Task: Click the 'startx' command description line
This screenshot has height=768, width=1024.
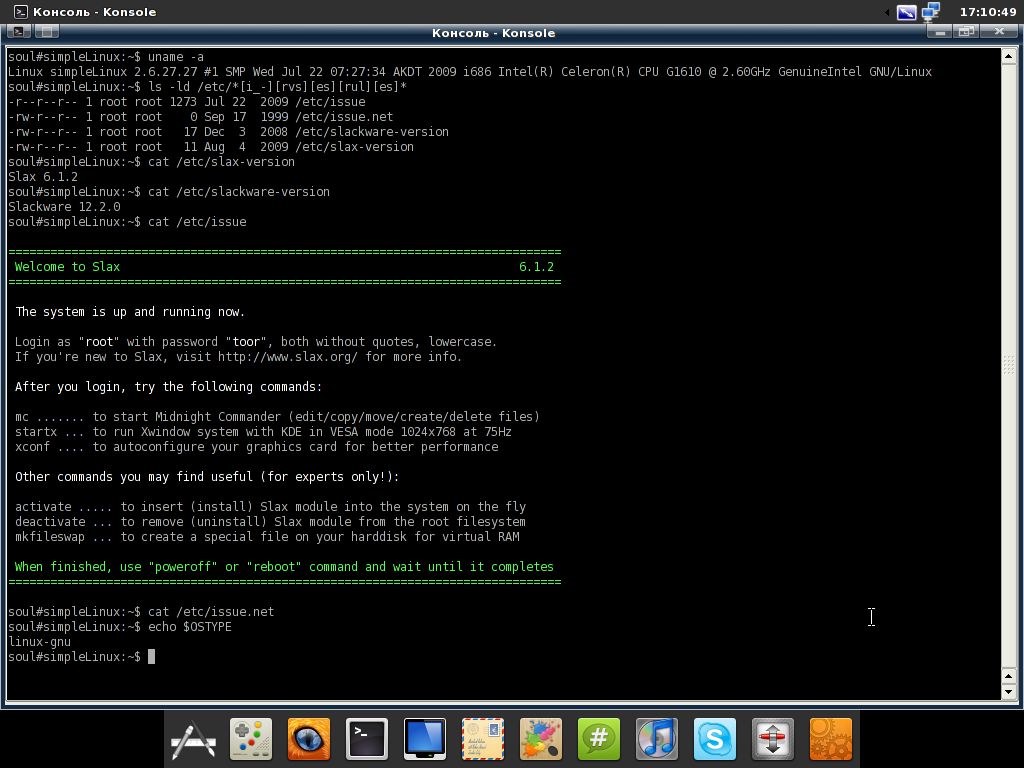Action: [263, 431]
